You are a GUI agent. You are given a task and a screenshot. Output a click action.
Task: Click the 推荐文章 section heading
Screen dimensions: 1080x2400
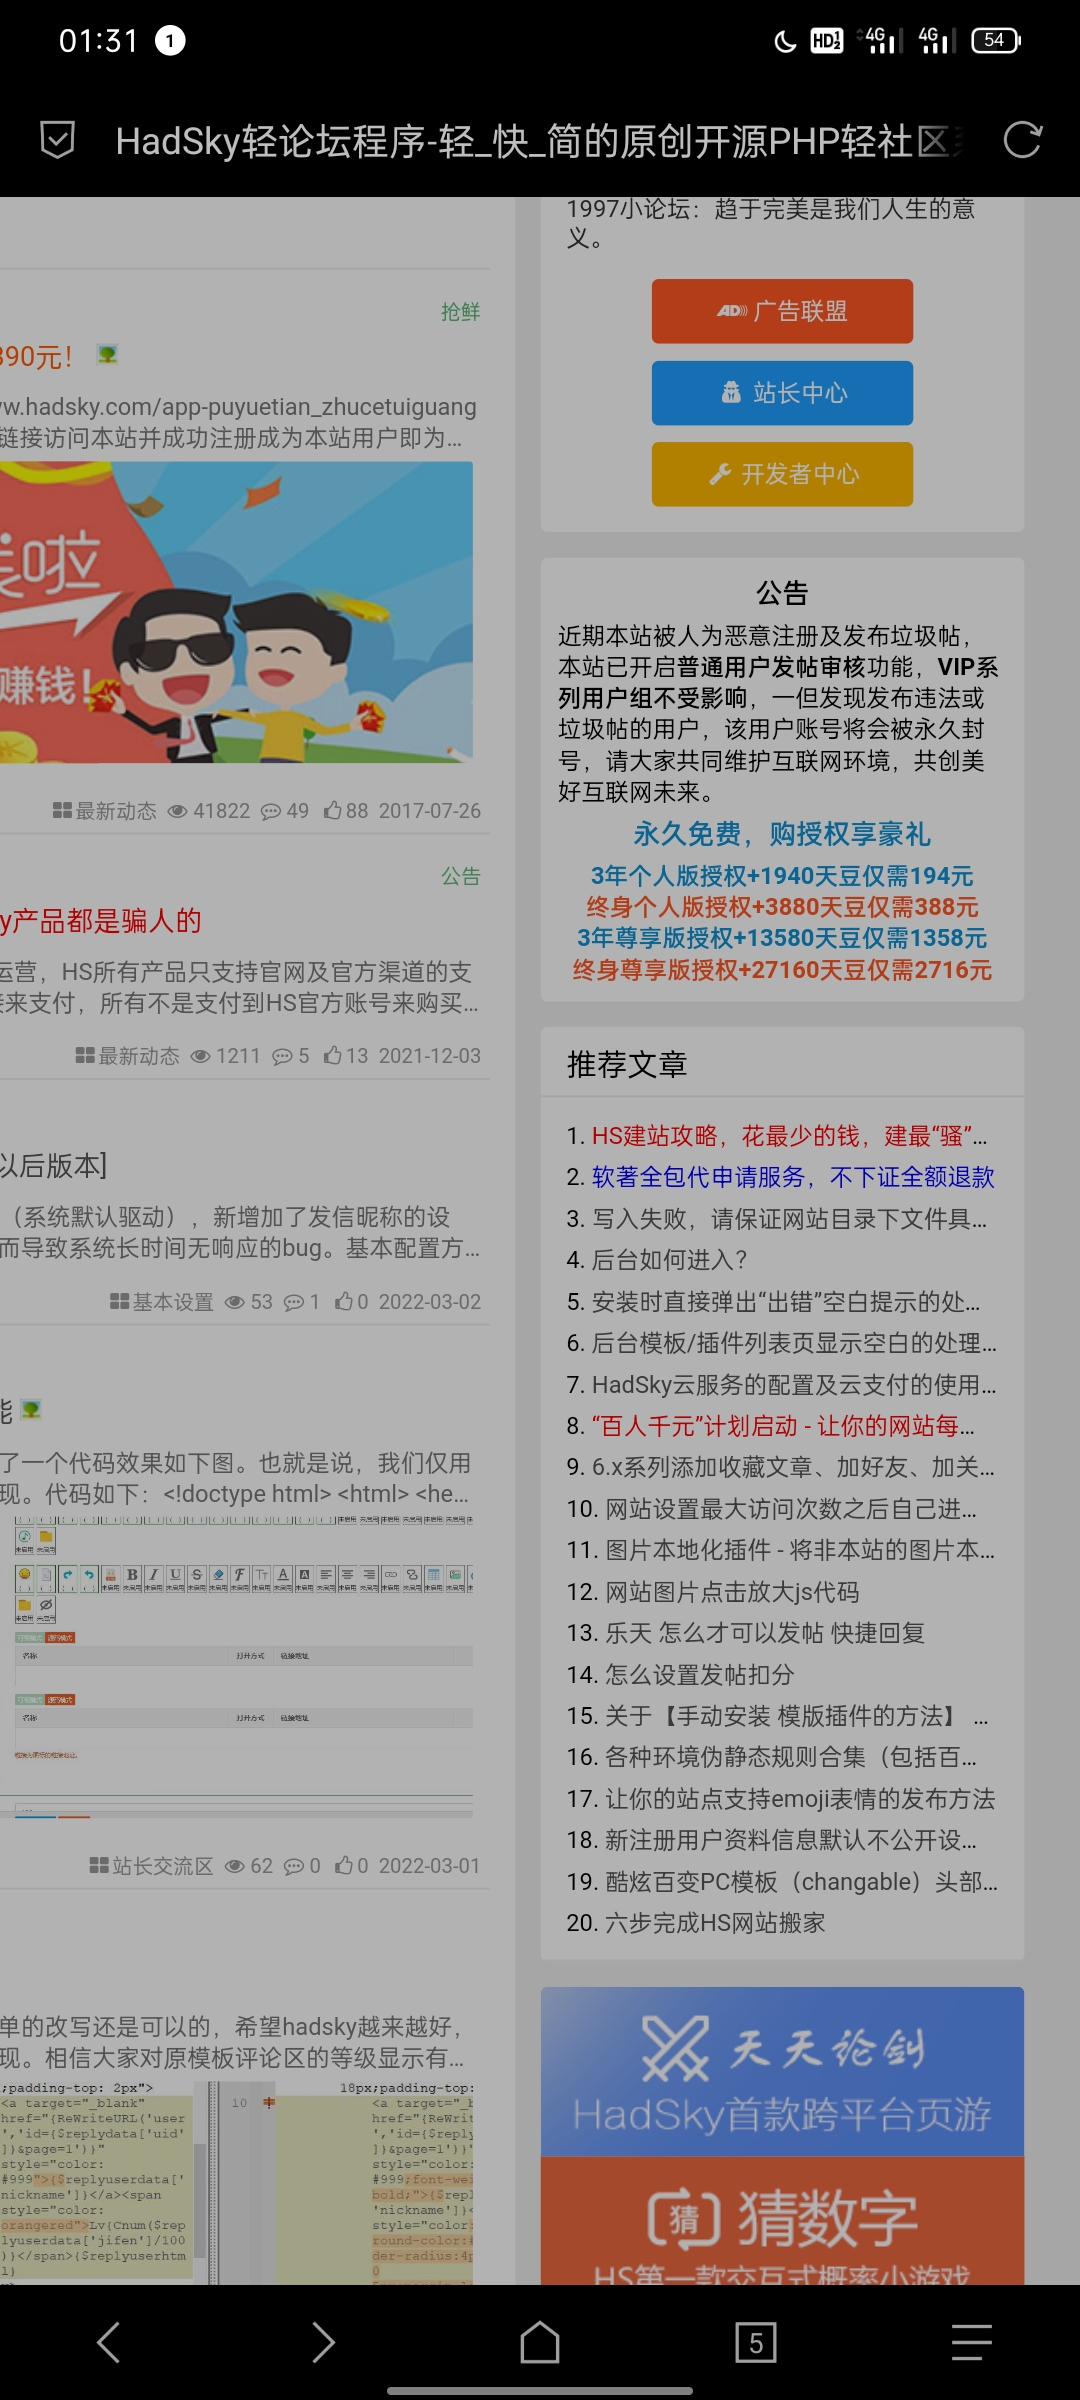point(627,1065)
